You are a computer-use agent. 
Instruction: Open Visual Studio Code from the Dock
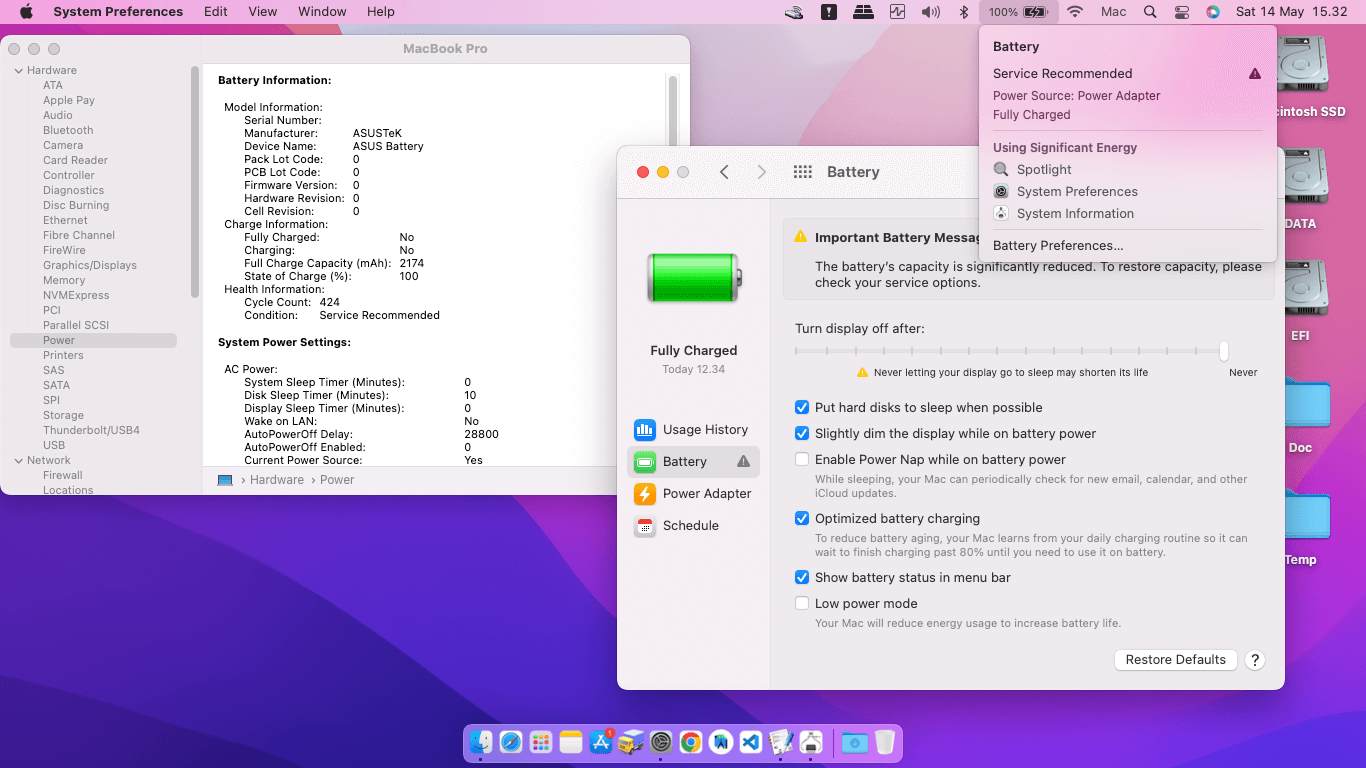point(751,742)
